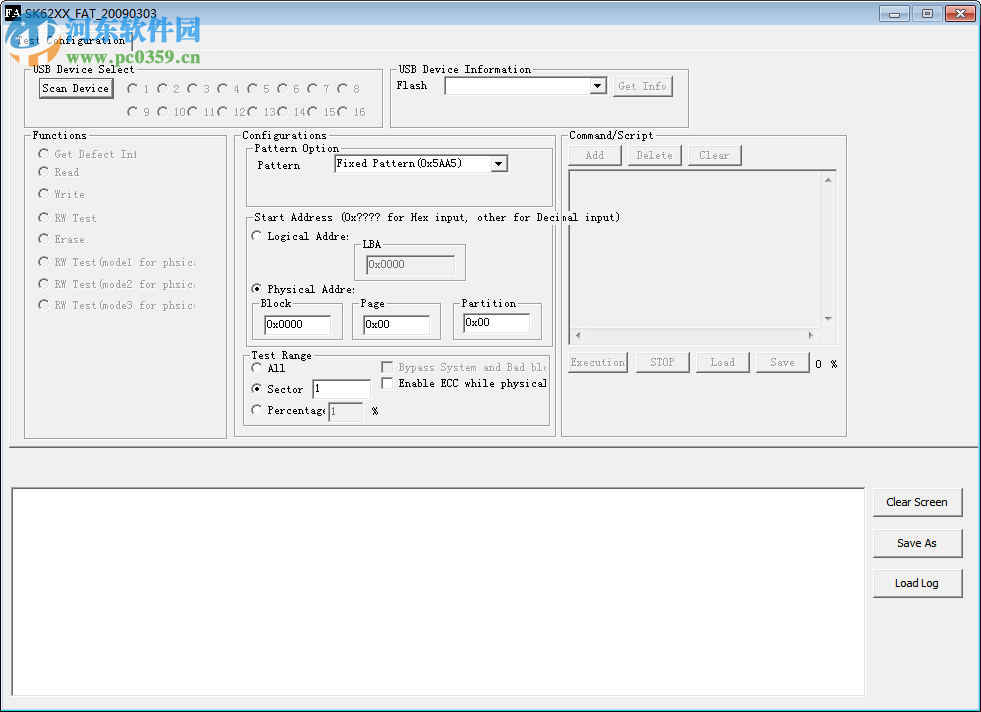Screen dimensions: 981x712
Task: Choose the RW Test function
Action: tap(43, 217)
